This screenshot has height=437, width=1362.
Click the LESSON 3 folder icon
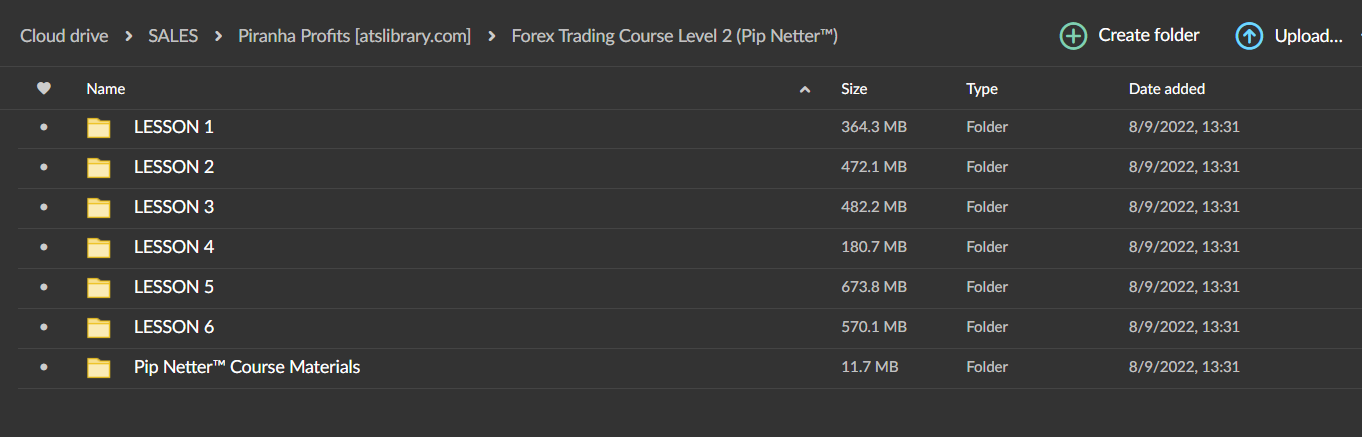tap(98, 207)
